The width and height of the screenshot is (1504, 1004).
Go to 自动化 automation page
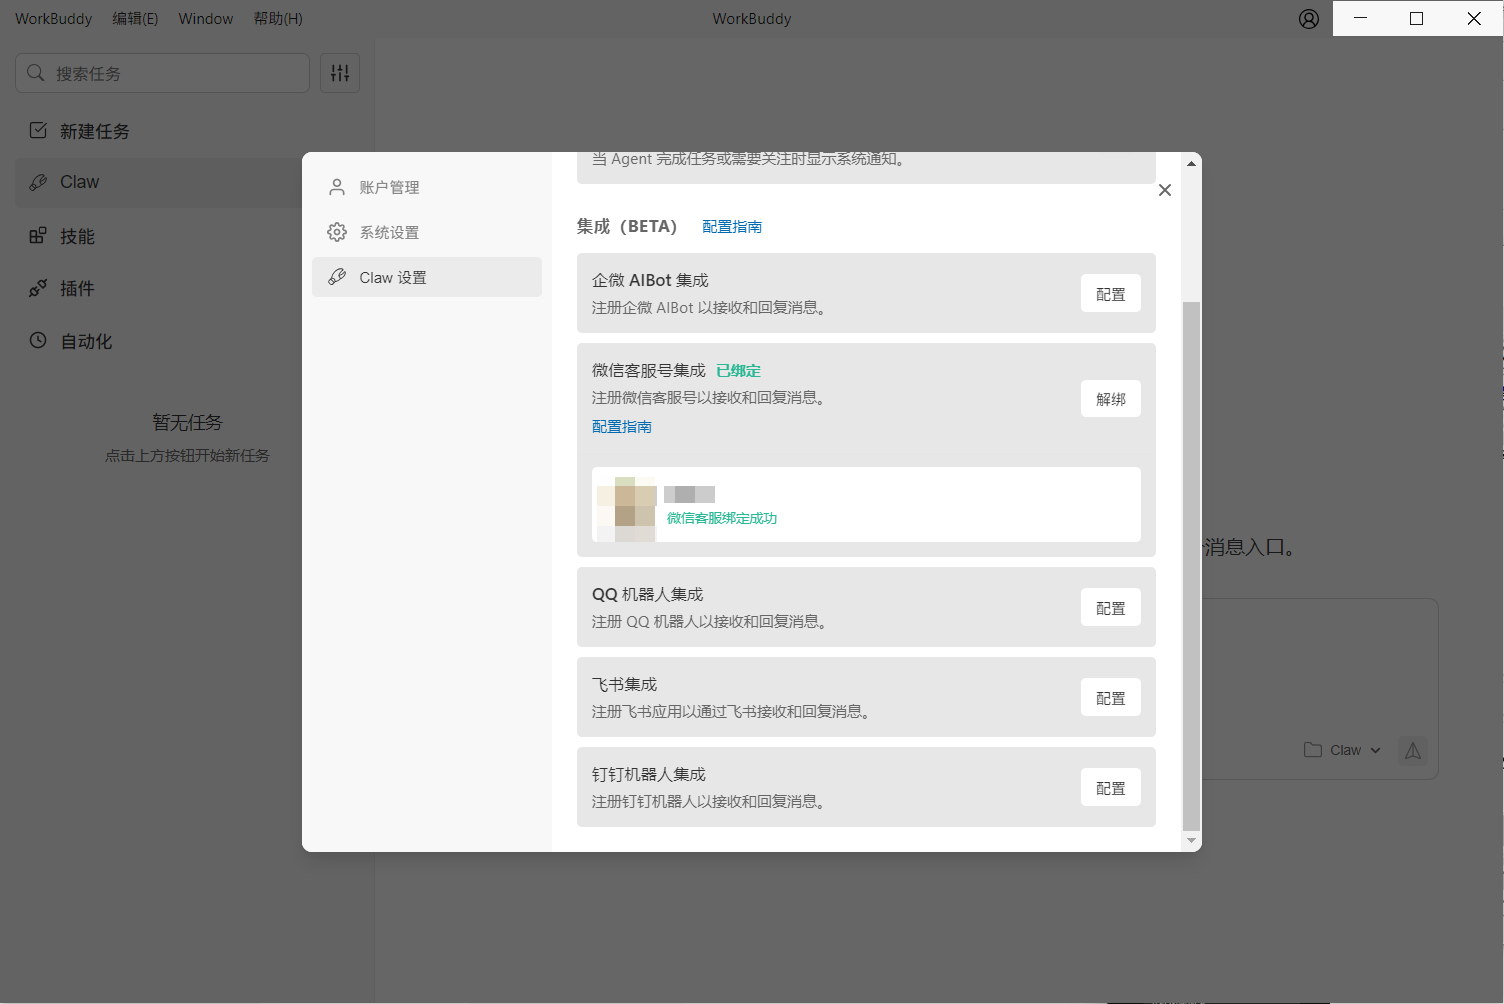pyautogui.click(x=86, y=341)
